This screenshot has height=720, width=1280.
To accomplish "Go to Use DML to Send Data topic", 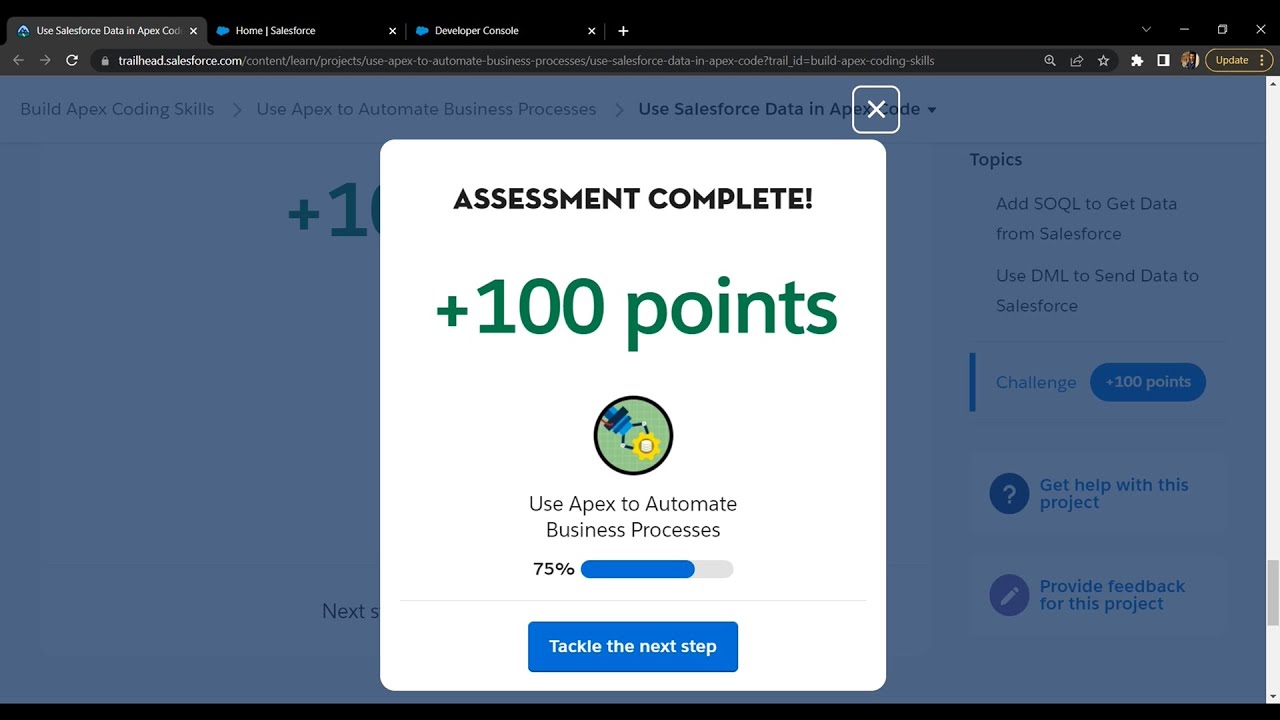I will tap(1097, 290).
